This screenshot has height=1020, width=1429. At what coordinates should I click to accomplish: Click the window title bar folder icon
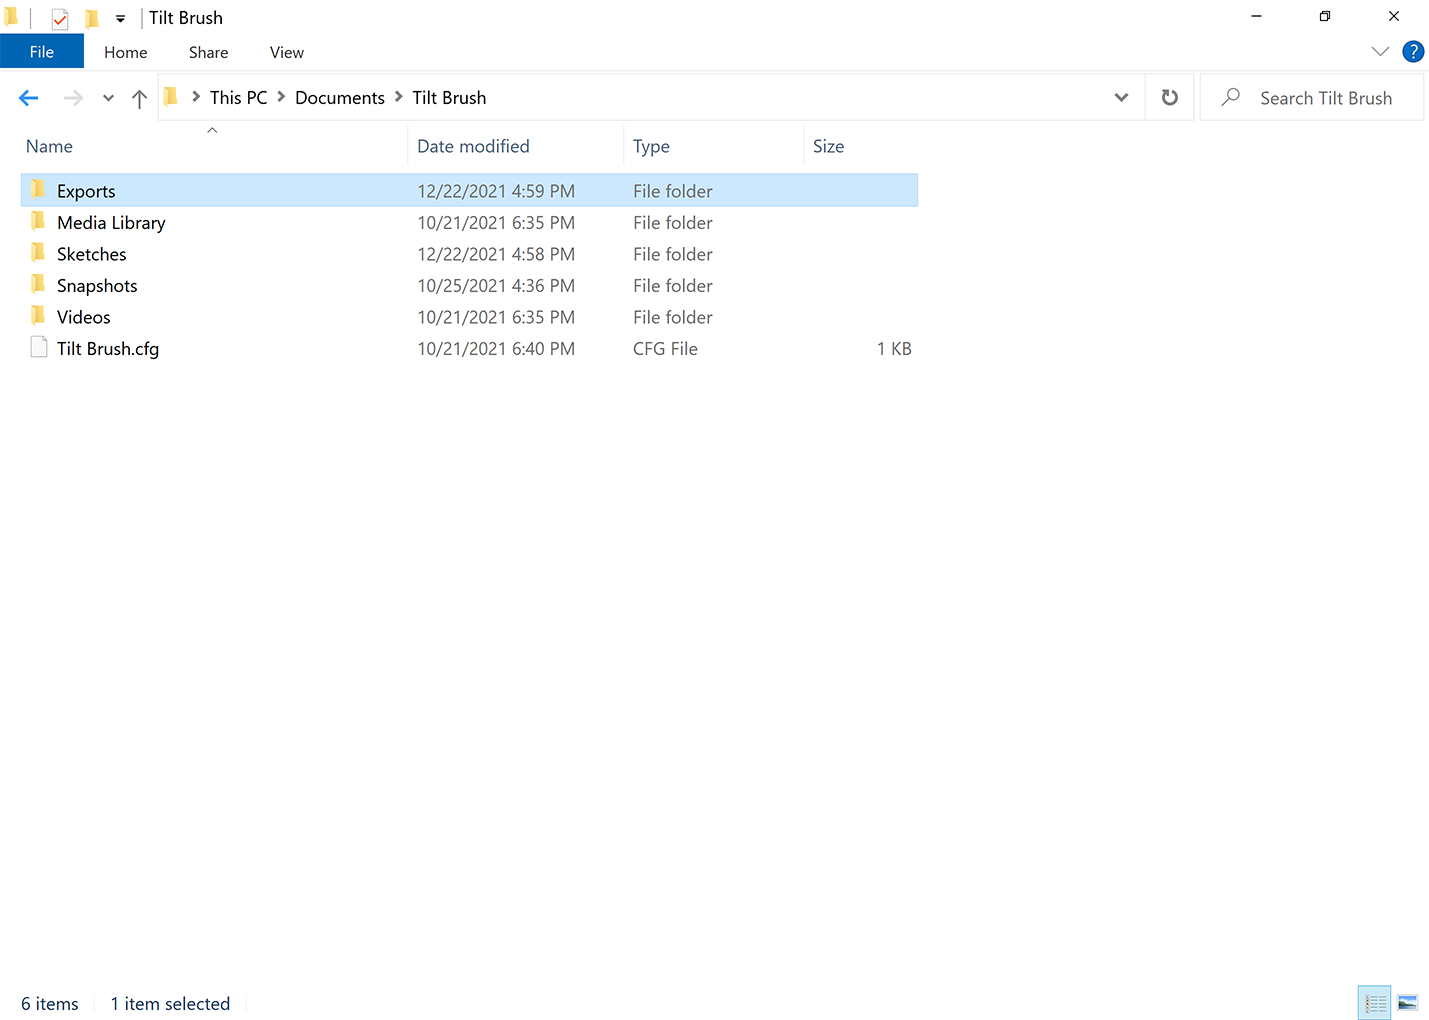coord(12,17)
